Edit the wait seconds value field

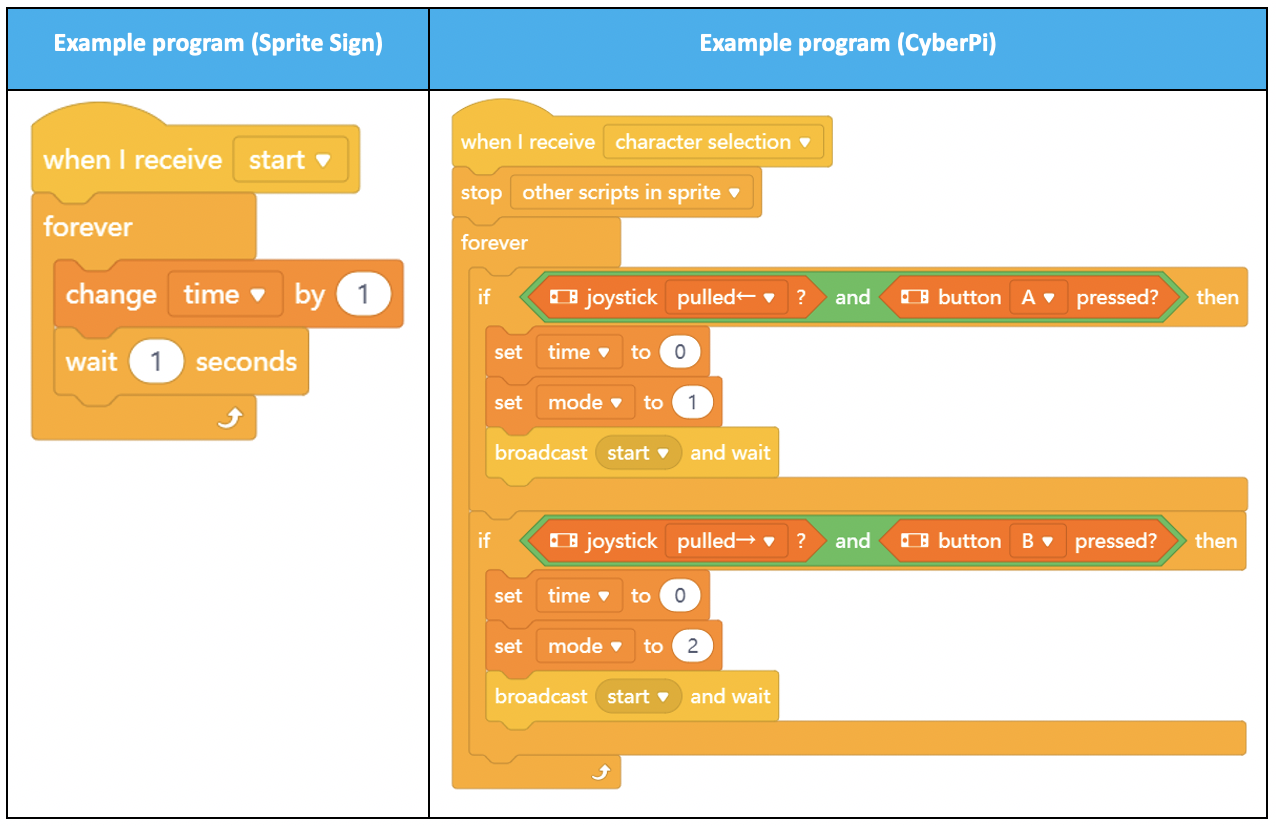tap(156, 361)
